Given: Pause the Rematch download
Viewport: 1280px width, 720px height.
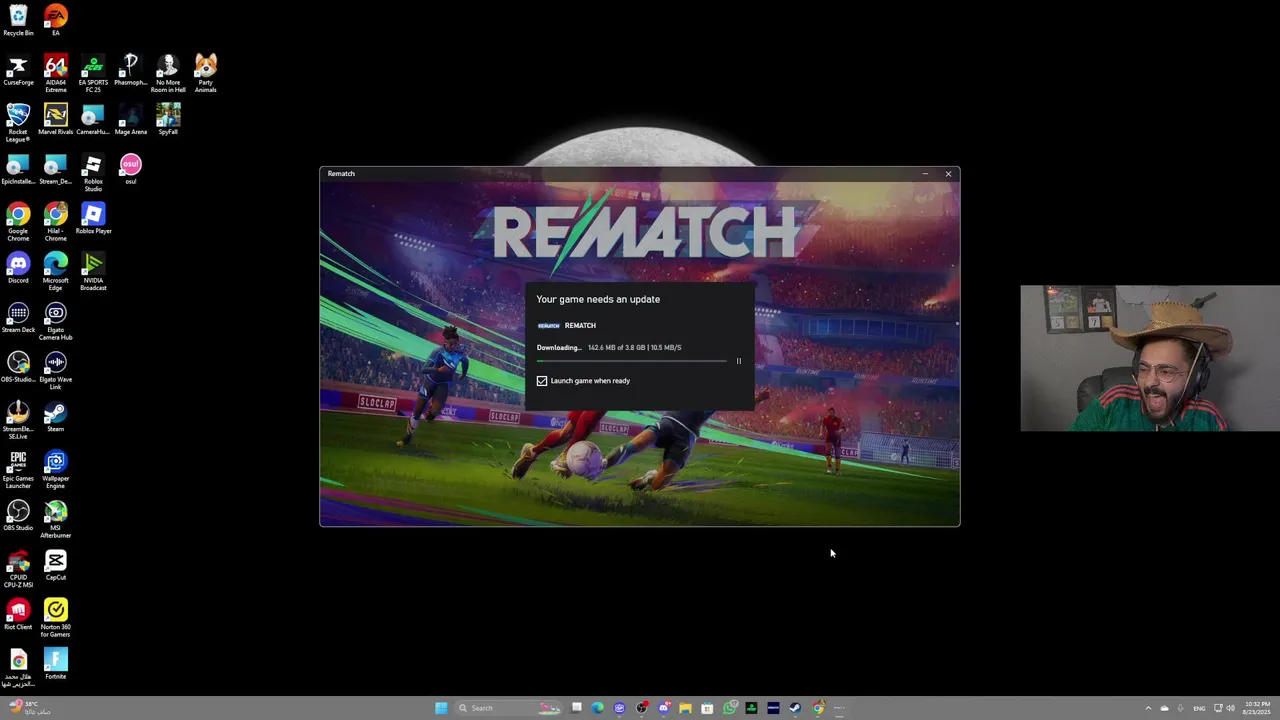Looking at the screenshot, I should (x=739, y=361).
